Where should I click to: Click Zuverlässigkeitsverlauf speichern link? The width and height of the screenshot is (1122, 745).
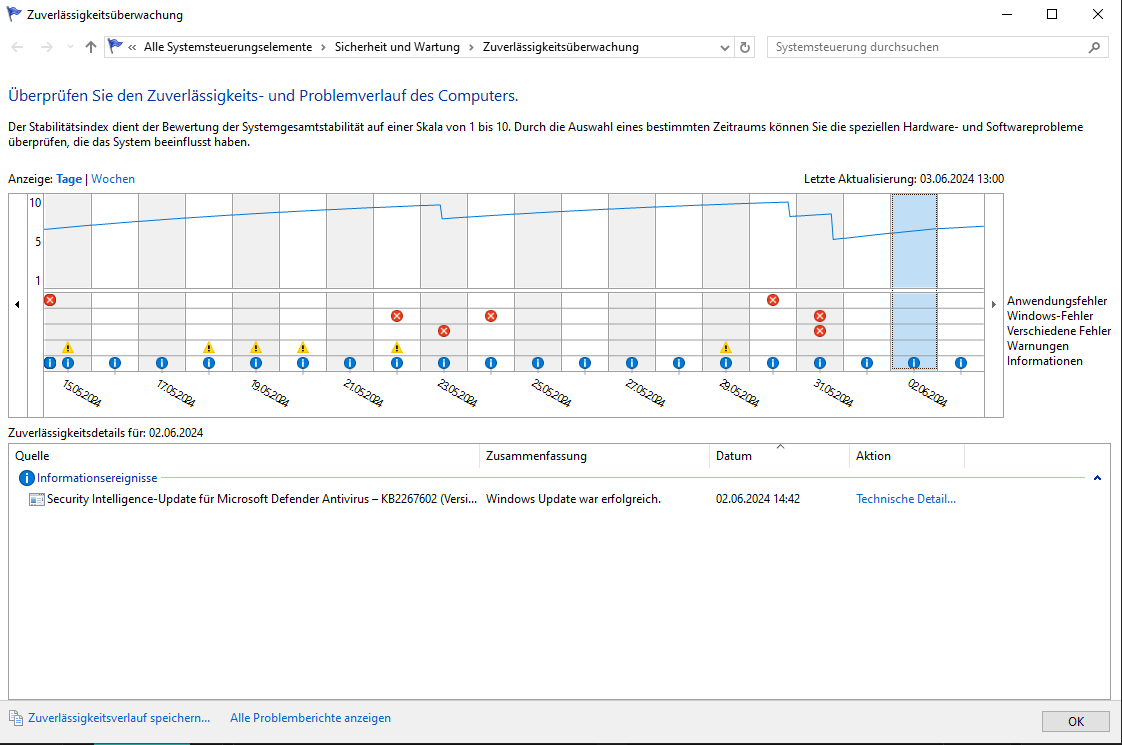click(x=119, y=718)
